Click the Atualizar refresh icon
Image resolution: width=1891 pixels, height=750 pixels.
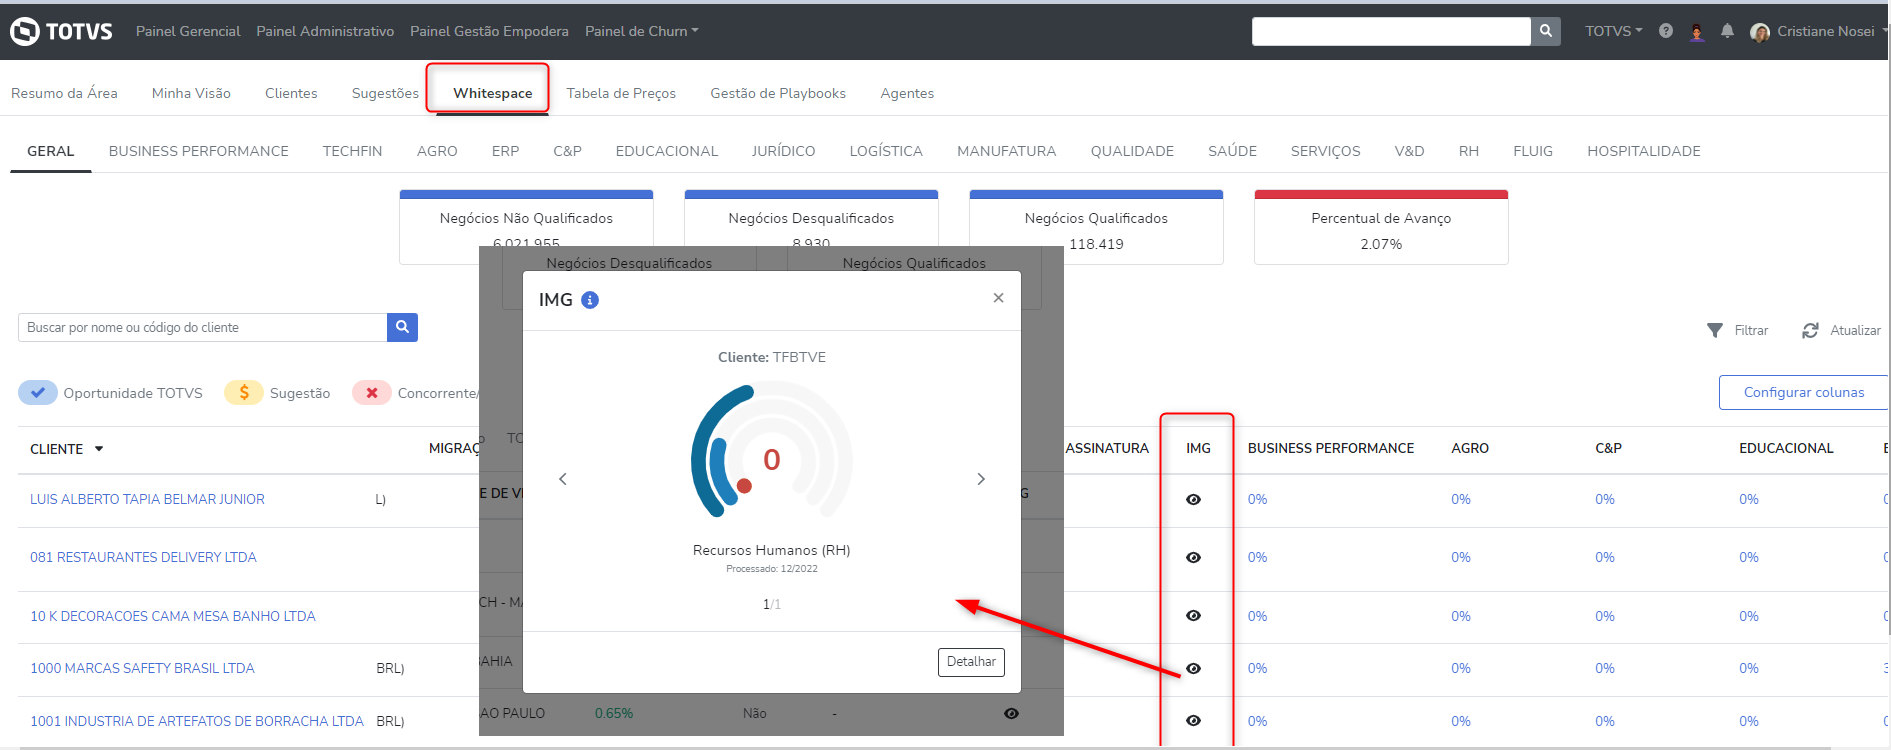pyautogui.click(x=1810, y=330)
